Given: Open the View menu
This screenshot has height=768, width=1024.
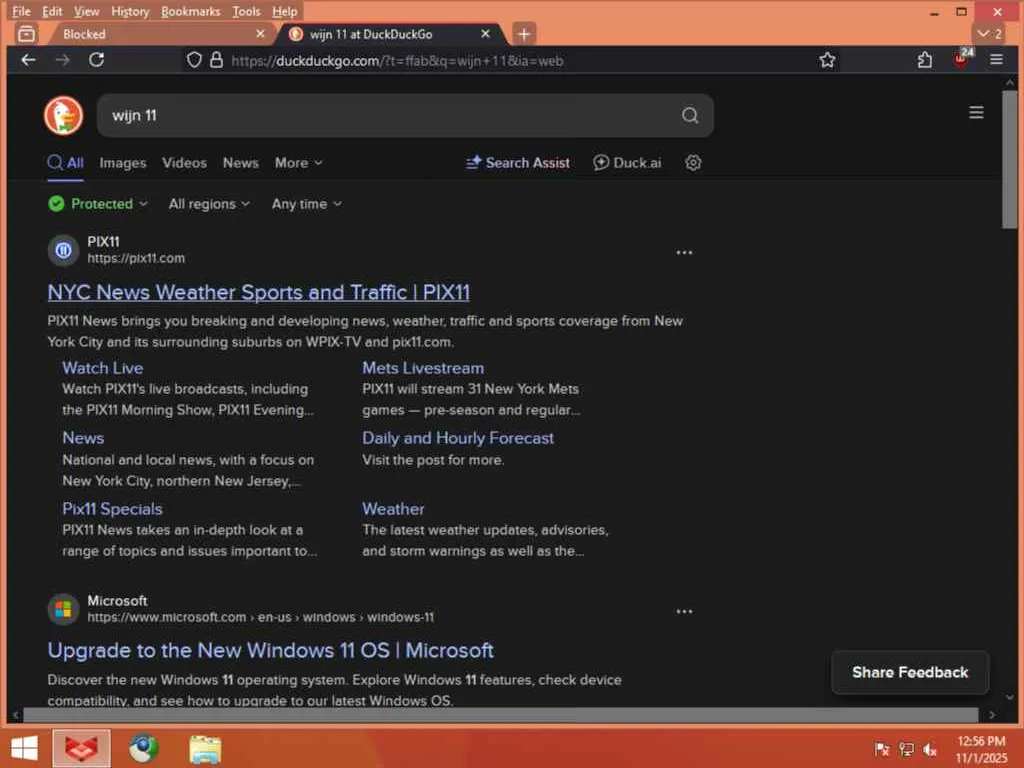Looking at the screenshot, I should point(86,12).
